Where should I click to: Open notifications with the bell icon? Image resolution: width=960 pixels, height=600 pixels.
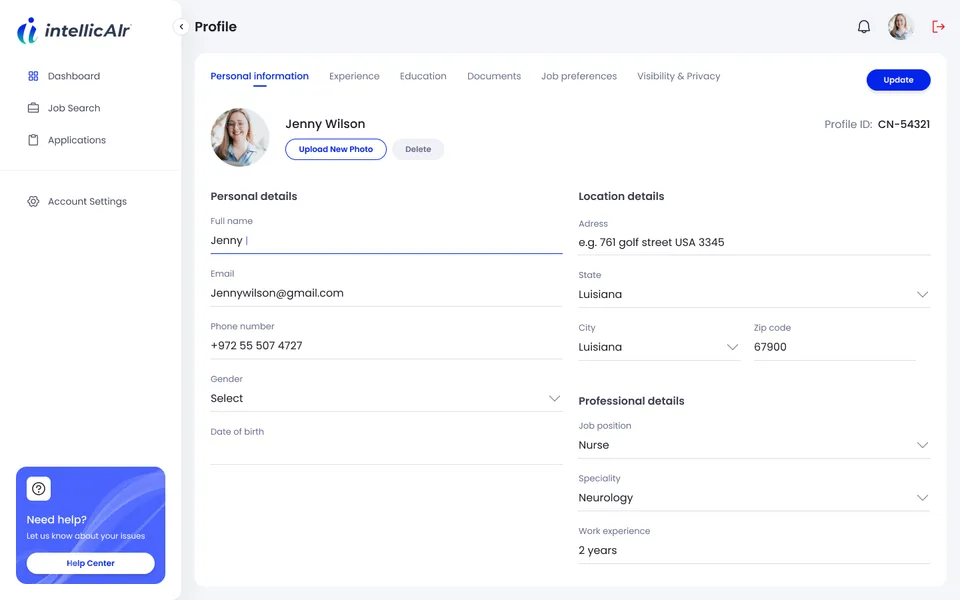pyautogui.click(x=863, y=27)
